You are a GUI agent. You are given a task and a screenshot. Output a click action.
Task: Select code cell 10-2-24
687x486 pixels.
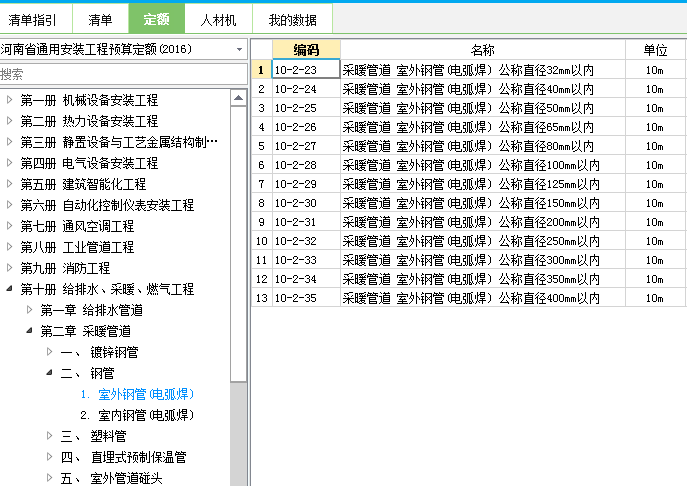coord(306,89)
